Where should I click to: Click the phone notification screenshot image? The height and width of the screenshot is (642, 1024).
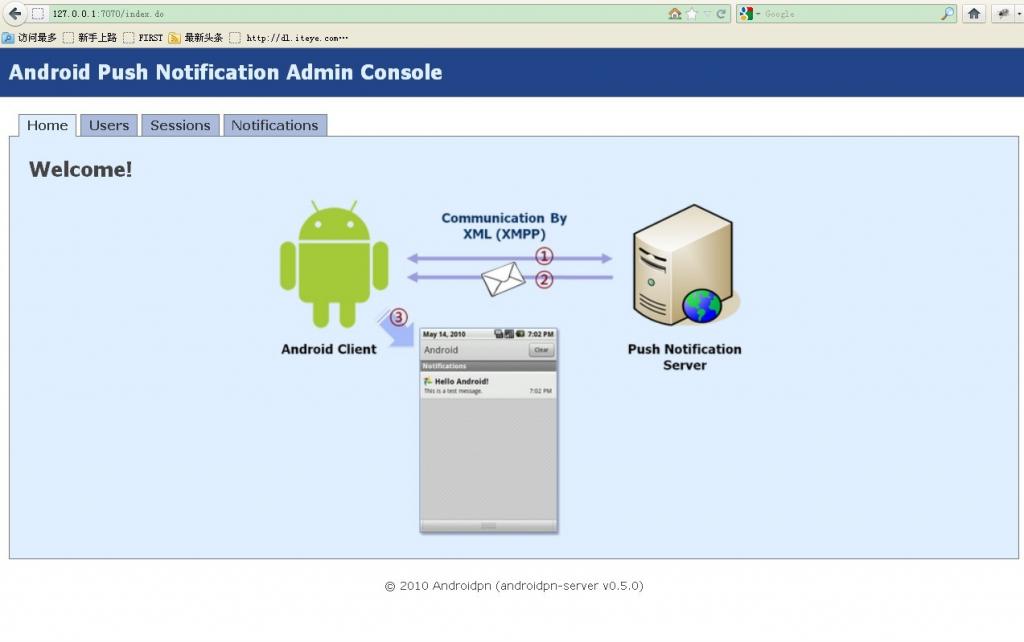tap(488, 430)
